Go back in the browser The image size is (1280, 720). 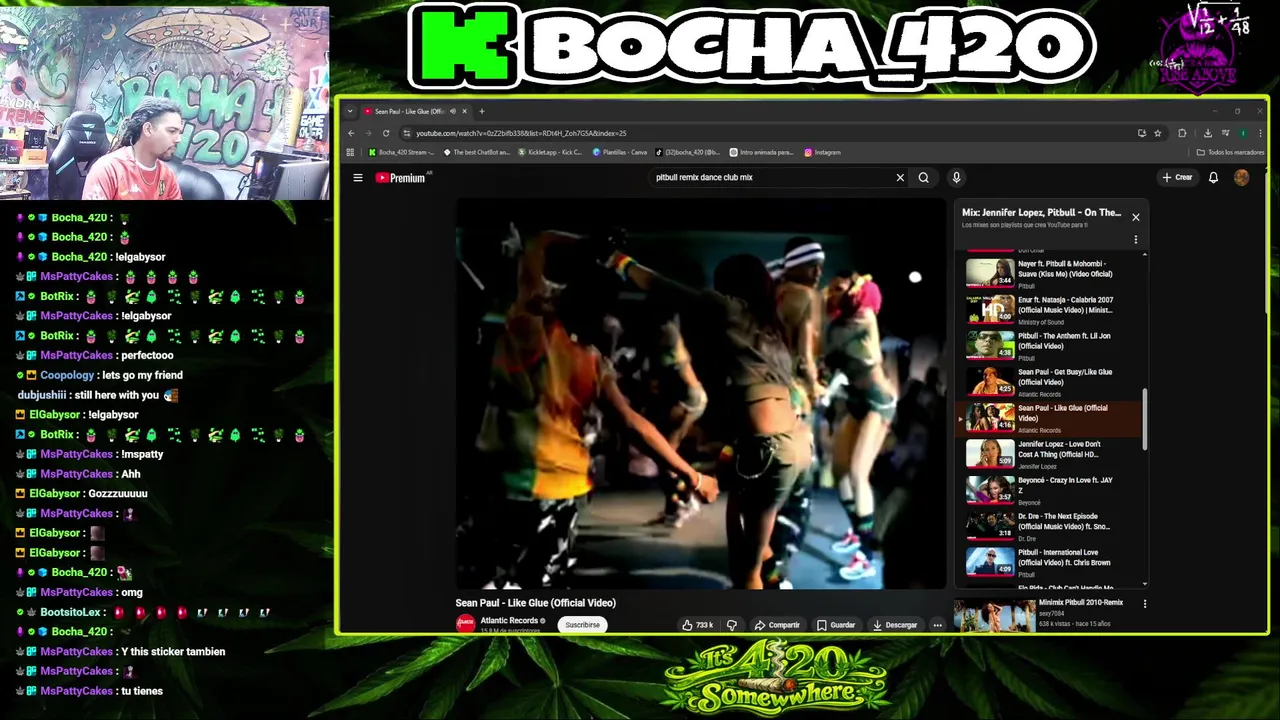[x=351, y=133]
